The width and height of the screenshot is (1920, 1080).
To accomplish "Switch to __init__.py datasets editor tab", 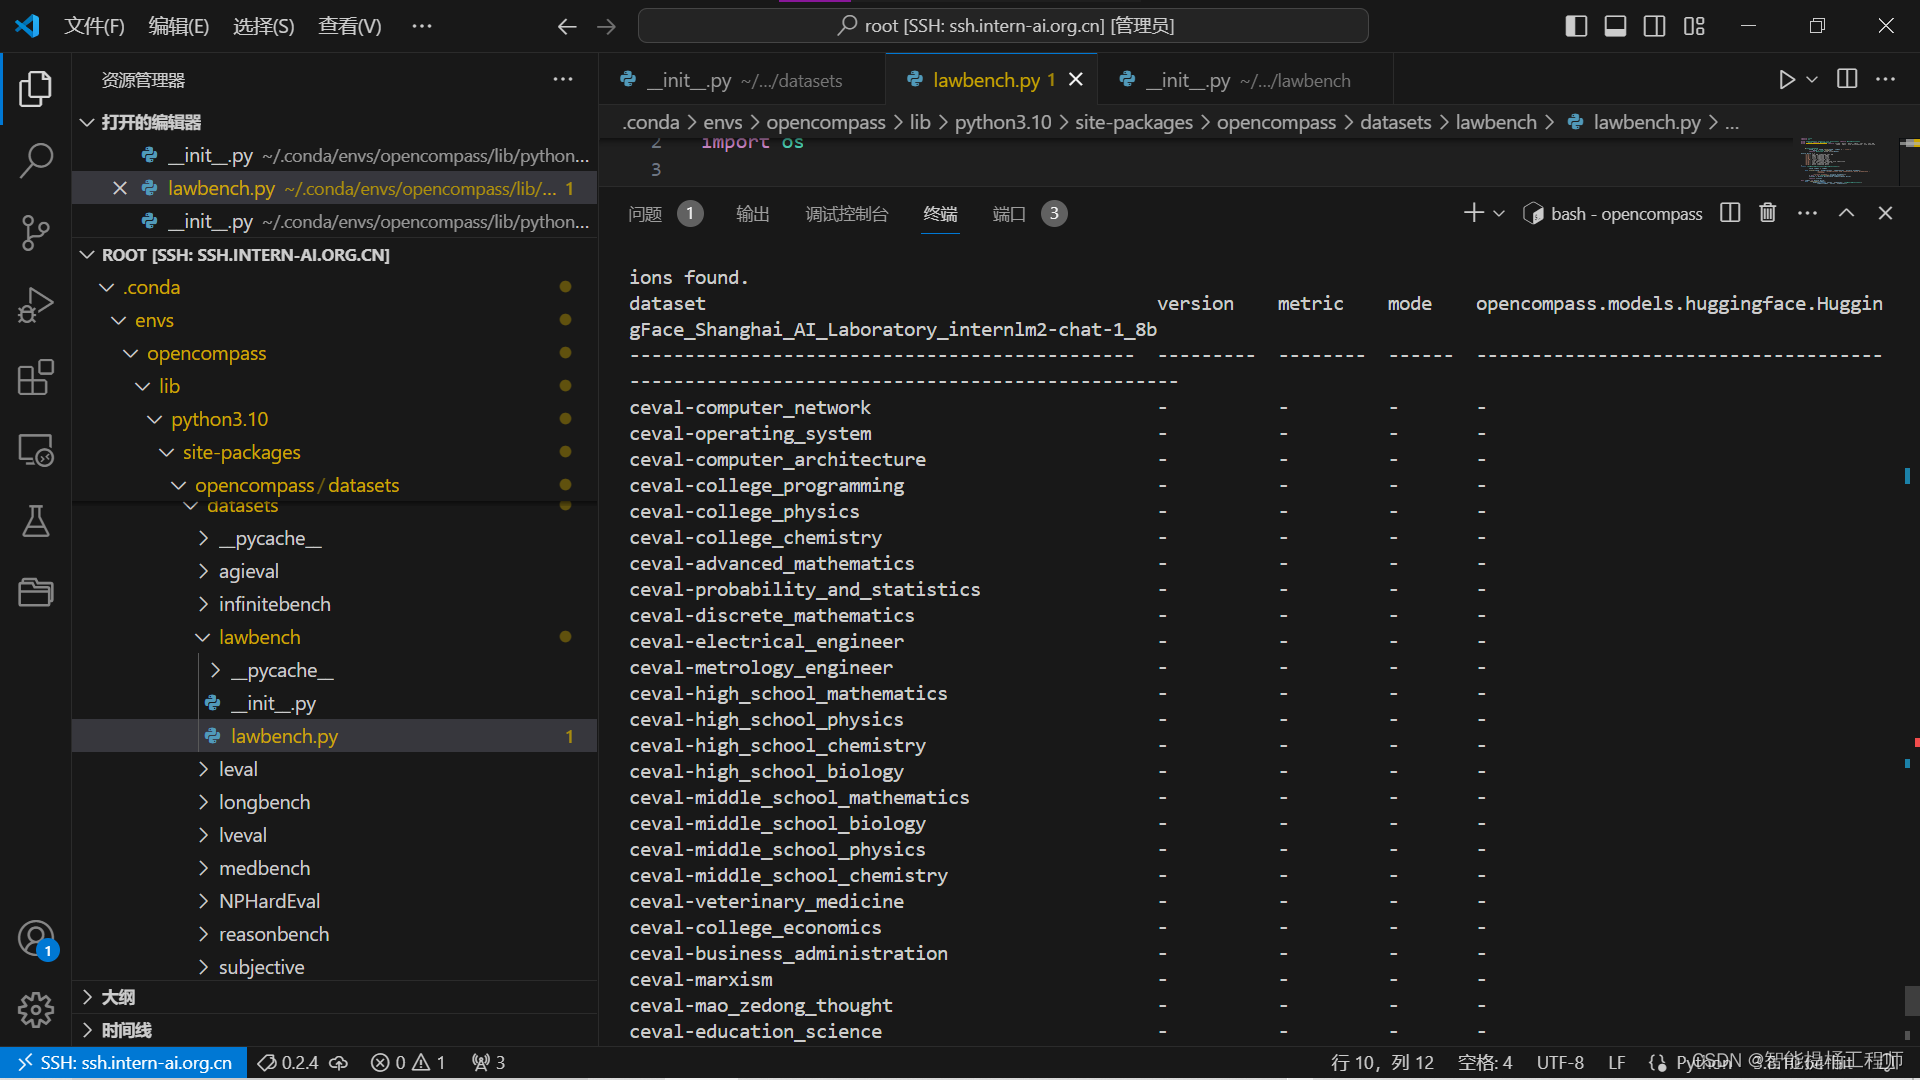I will (742, 80).
